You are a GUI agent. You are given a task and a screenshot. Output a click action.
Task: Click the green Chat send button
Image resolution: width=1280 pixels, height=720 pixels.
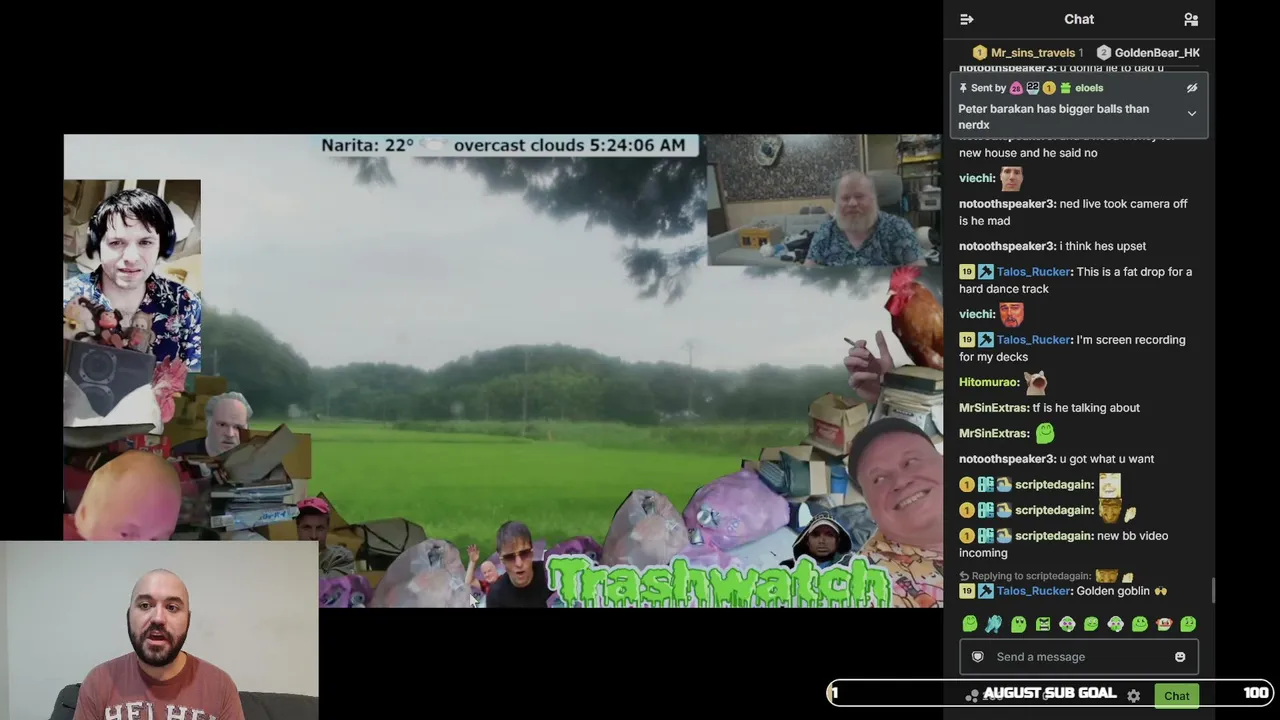1176,696
